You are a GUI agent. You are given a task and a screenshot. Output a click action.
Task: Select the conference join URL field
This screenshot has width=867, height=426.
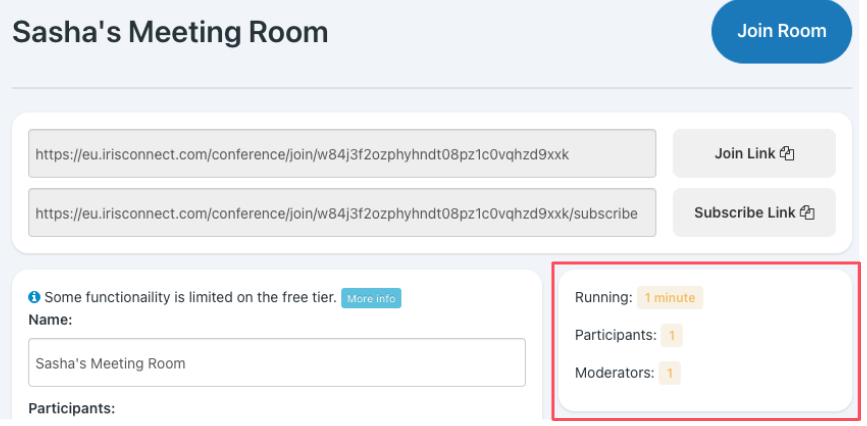[x=342, y=154]
